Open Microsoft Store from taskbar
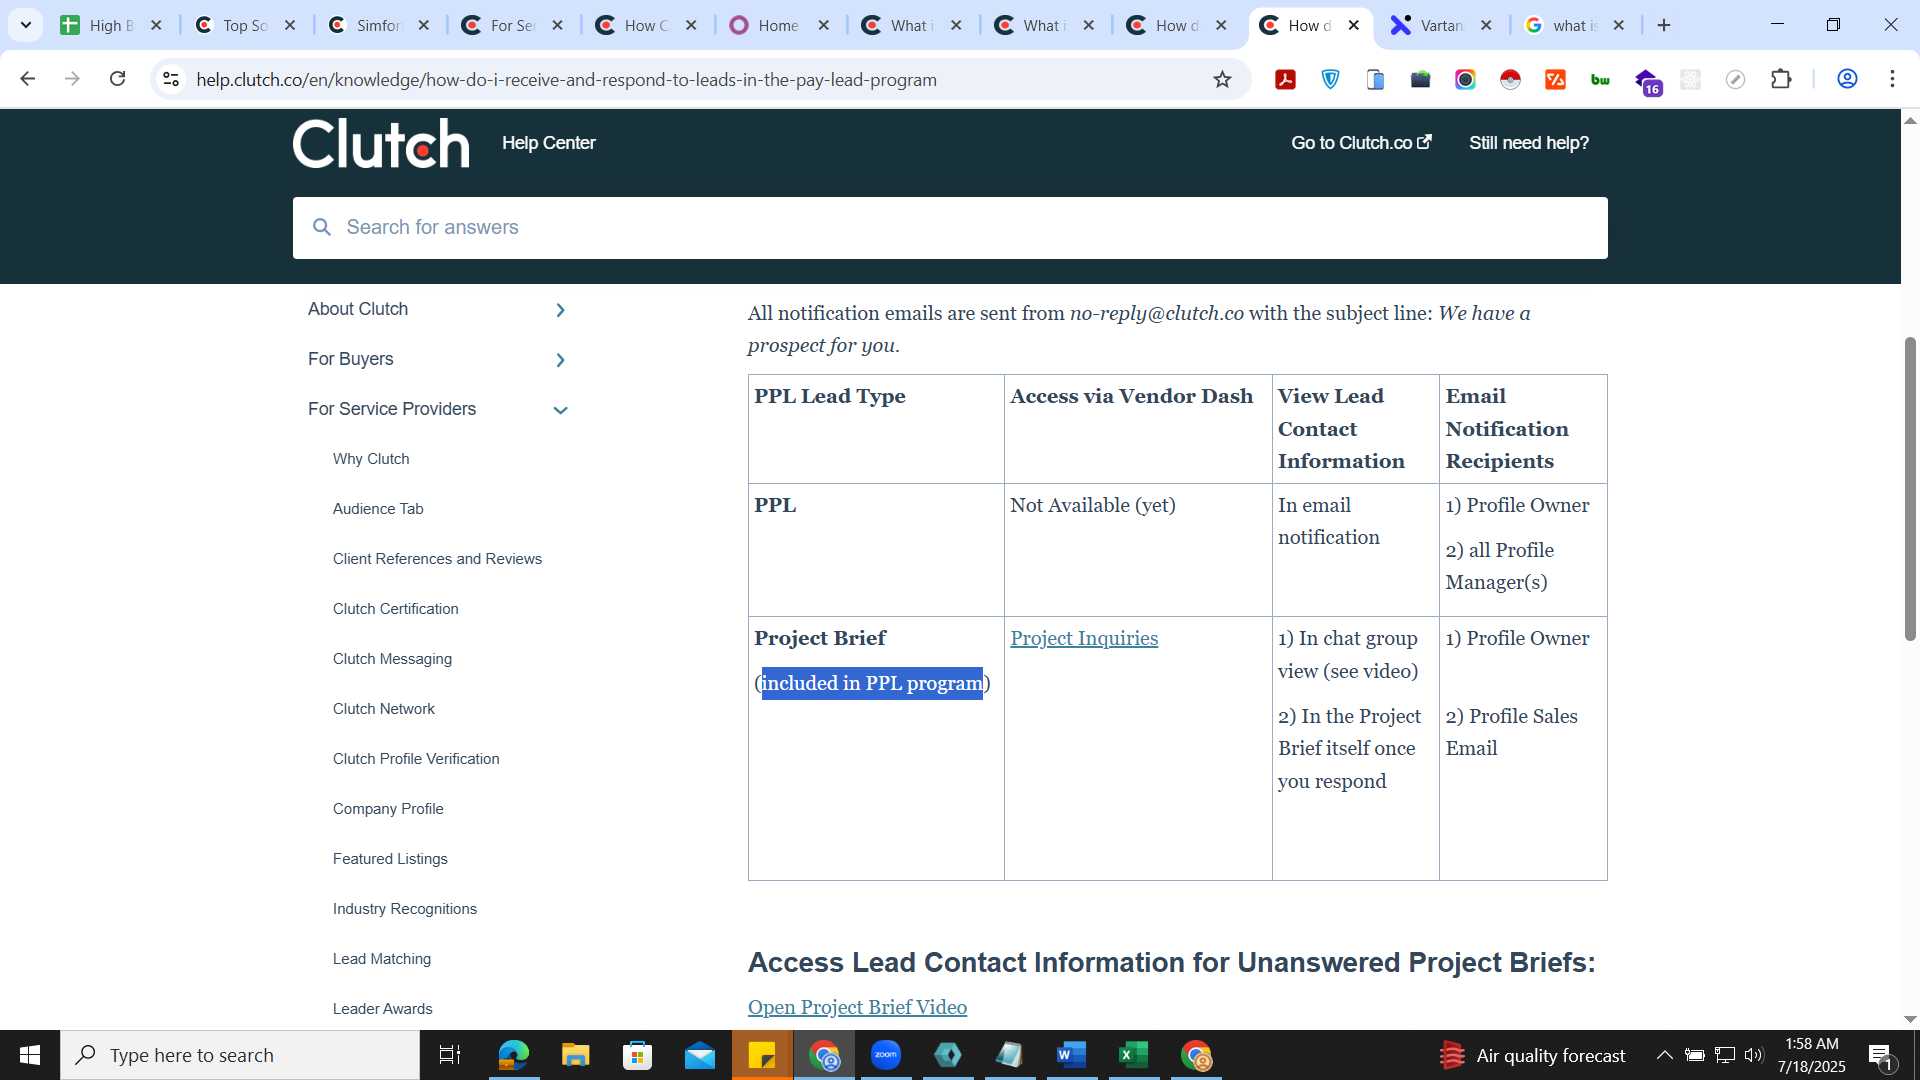This screenshot has width=1920, height=1080. (637, 1055)
